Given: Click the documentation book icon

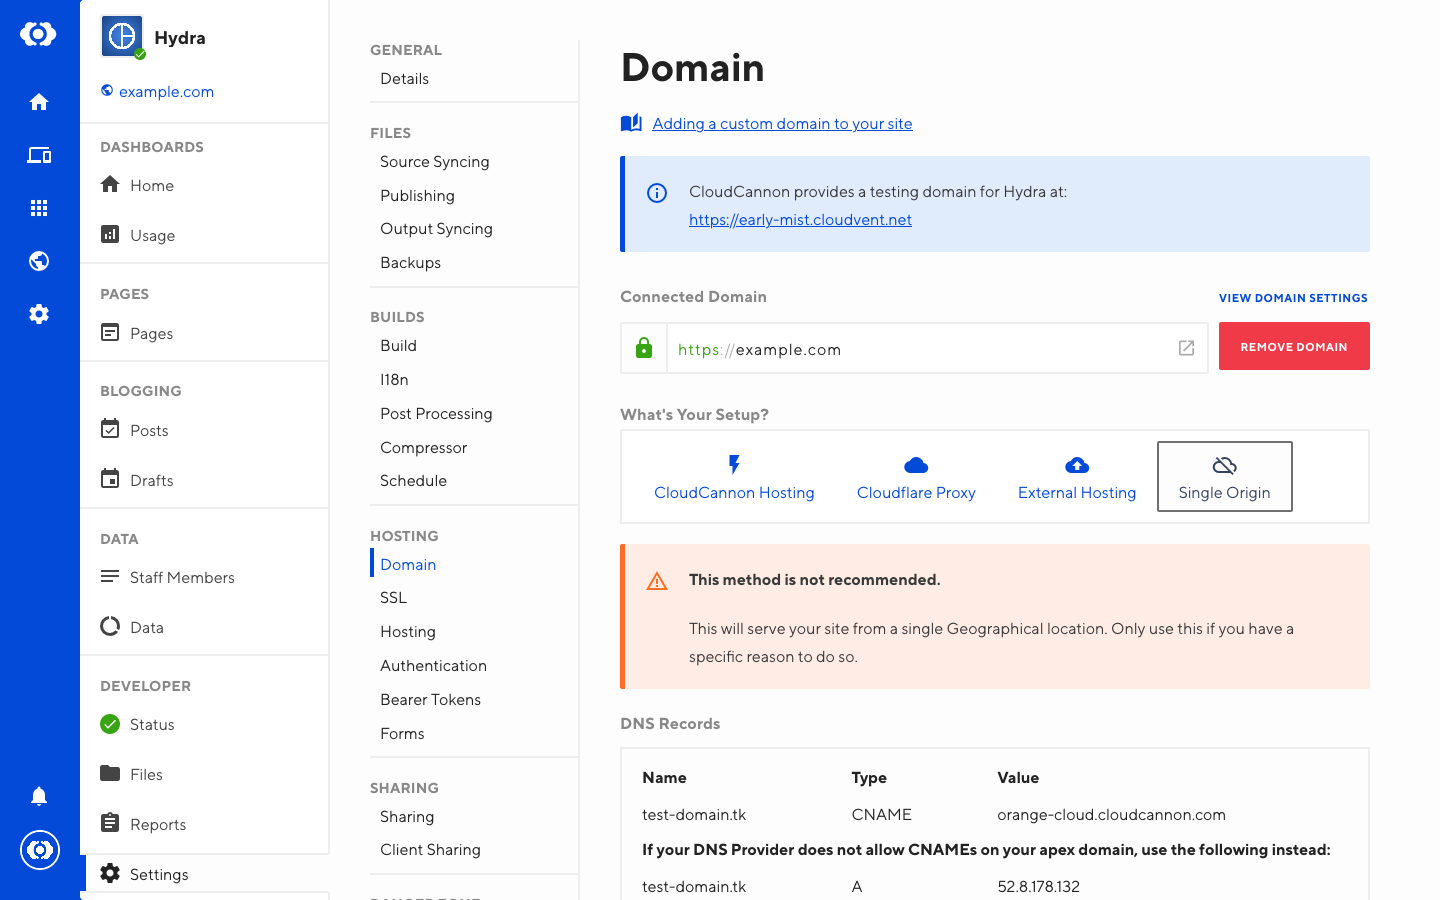Looking at the screenshot, I should pyautogui.click(x=631, y=123).
